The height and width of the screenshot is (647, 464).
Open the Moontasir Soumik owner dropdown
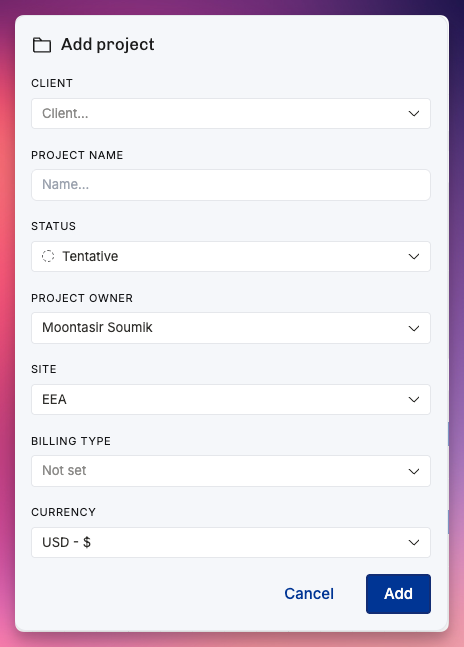click(231, 328)
